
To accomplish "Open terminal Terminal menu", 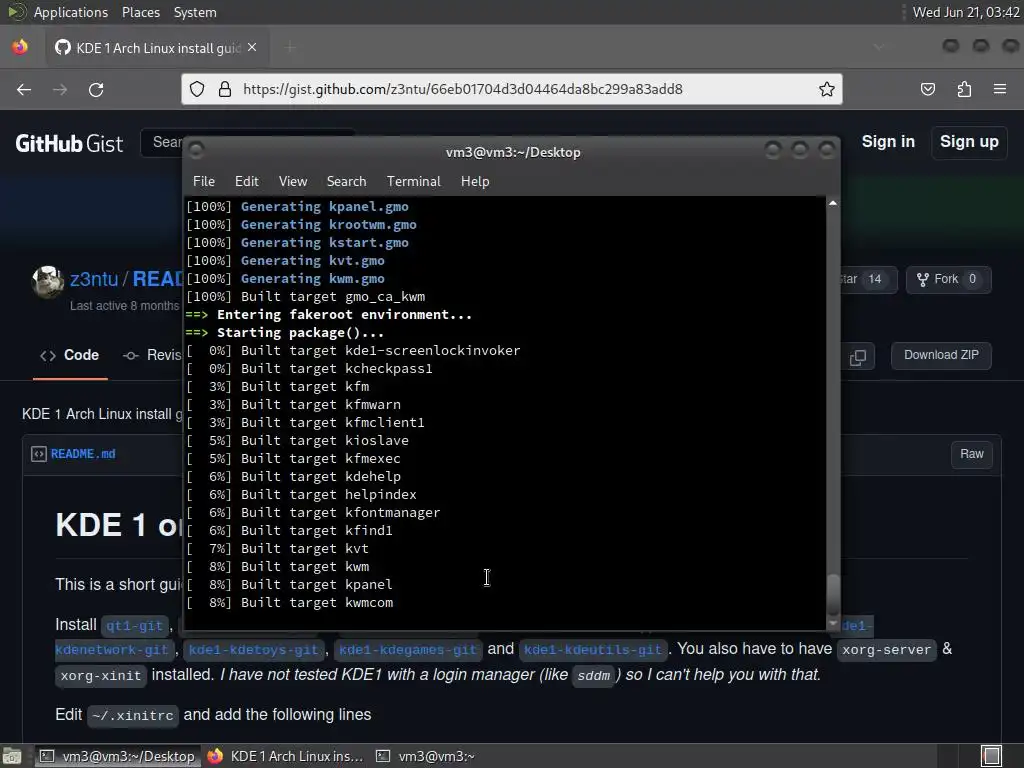I will 413,182.
